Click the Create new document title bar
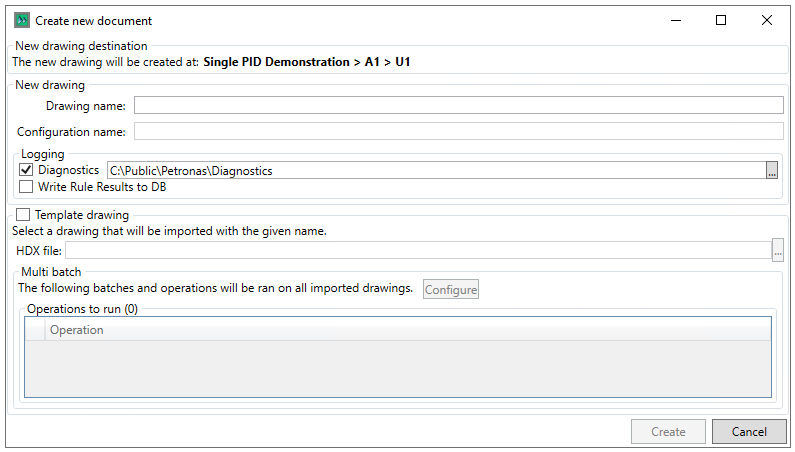Viewport: 795px width, 452px height. tap(350, 20)
